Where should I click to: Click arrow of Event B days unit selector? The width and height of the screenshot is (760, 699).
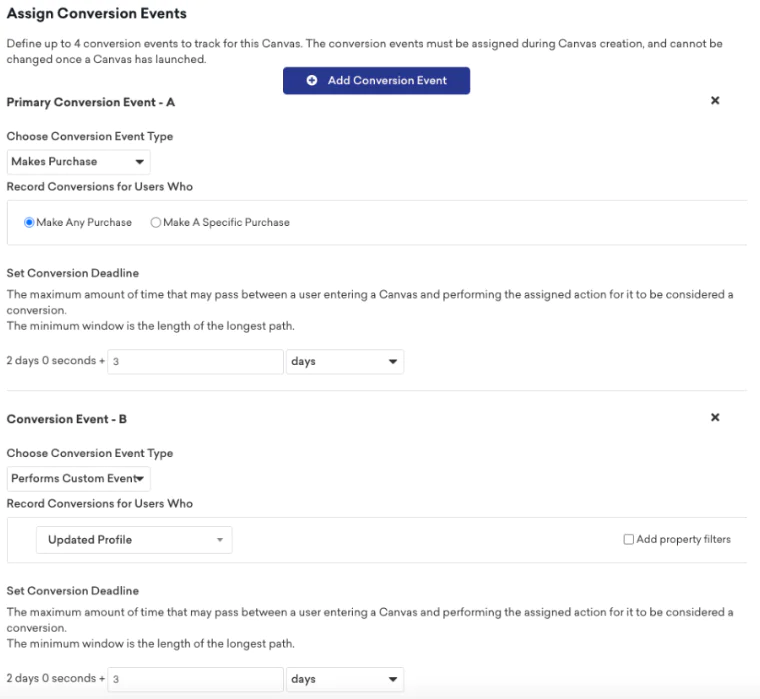click(392, 680)
